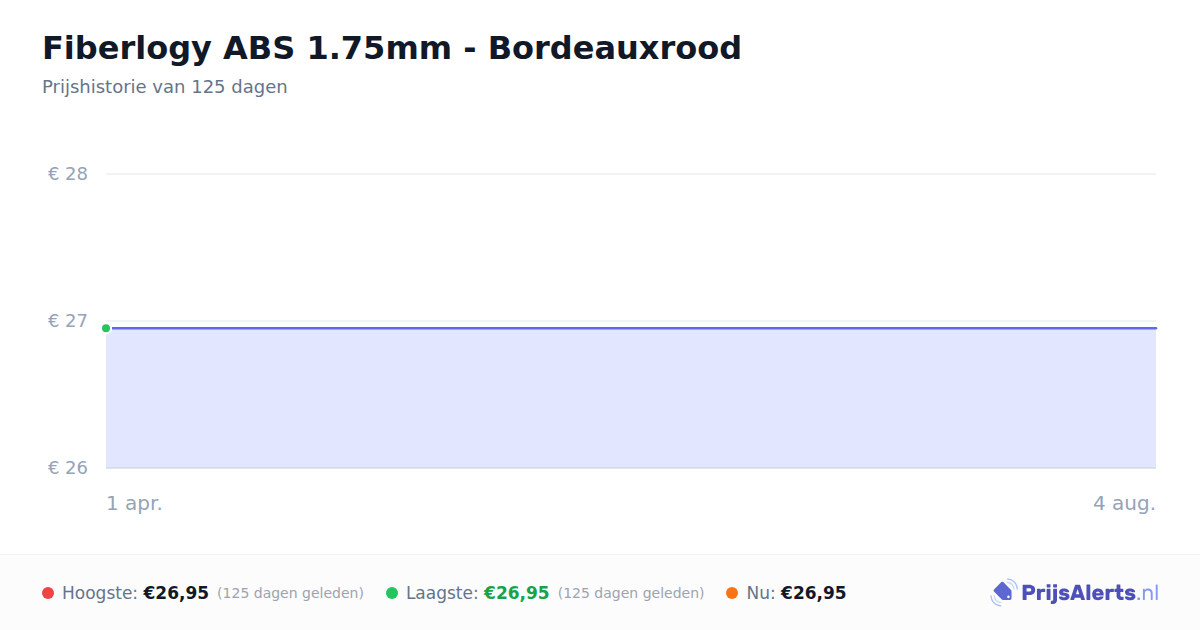
Task: Click '125 dagen geleden' next to Hoogste
Action: tap(290, 593)
